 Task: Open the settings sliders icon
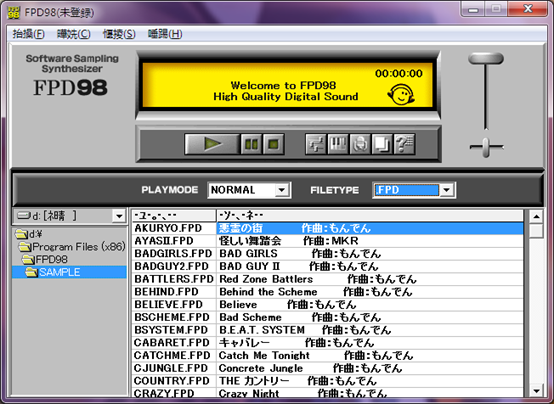(316, 144)
